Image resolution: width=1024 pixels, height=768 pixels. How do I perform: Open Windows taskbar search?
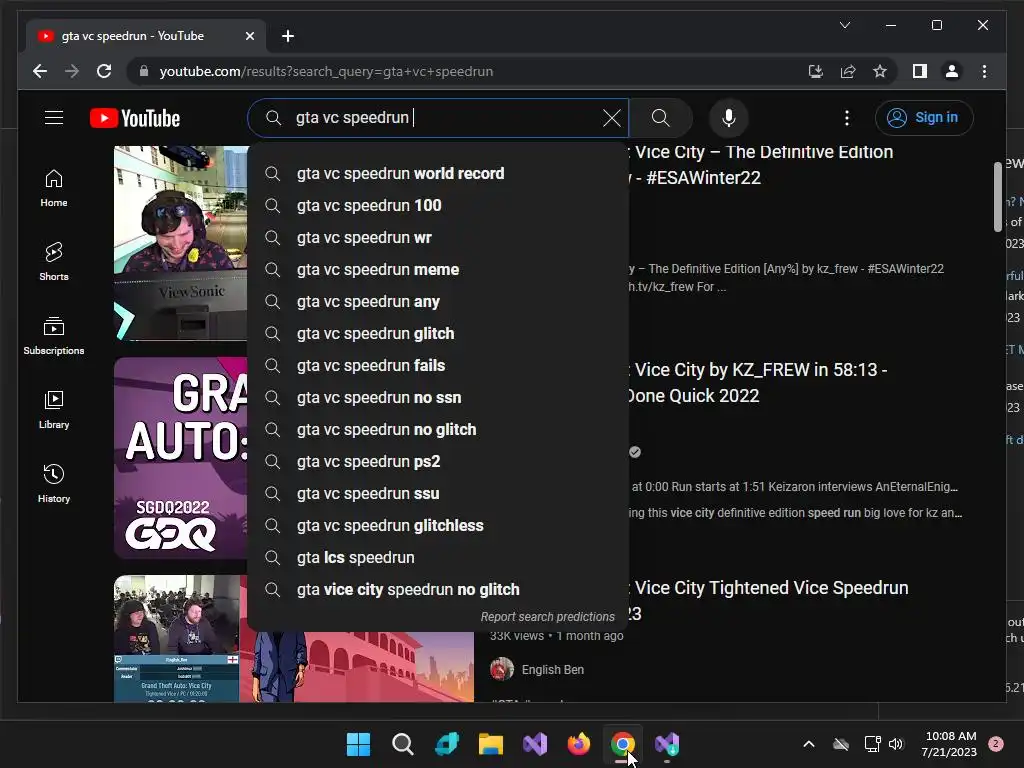tap(402, 744)
